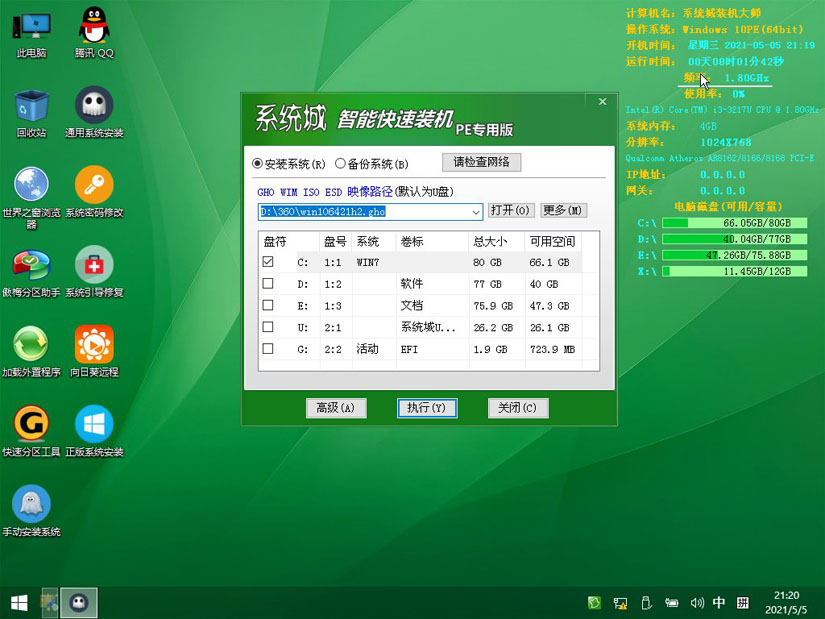825x619 pixels.
Task: Select the 系统城U... volume label cell
Action: pos(428,327)
